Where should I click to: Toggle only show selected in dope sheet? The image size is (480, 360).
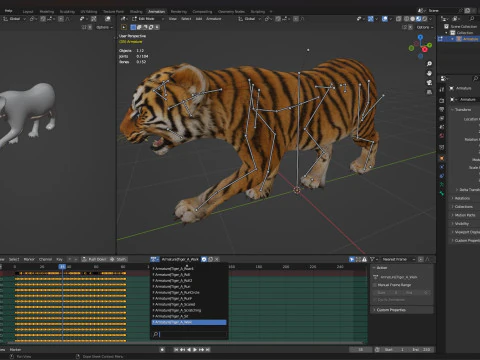pyautogui.click(x=352, y=259)
